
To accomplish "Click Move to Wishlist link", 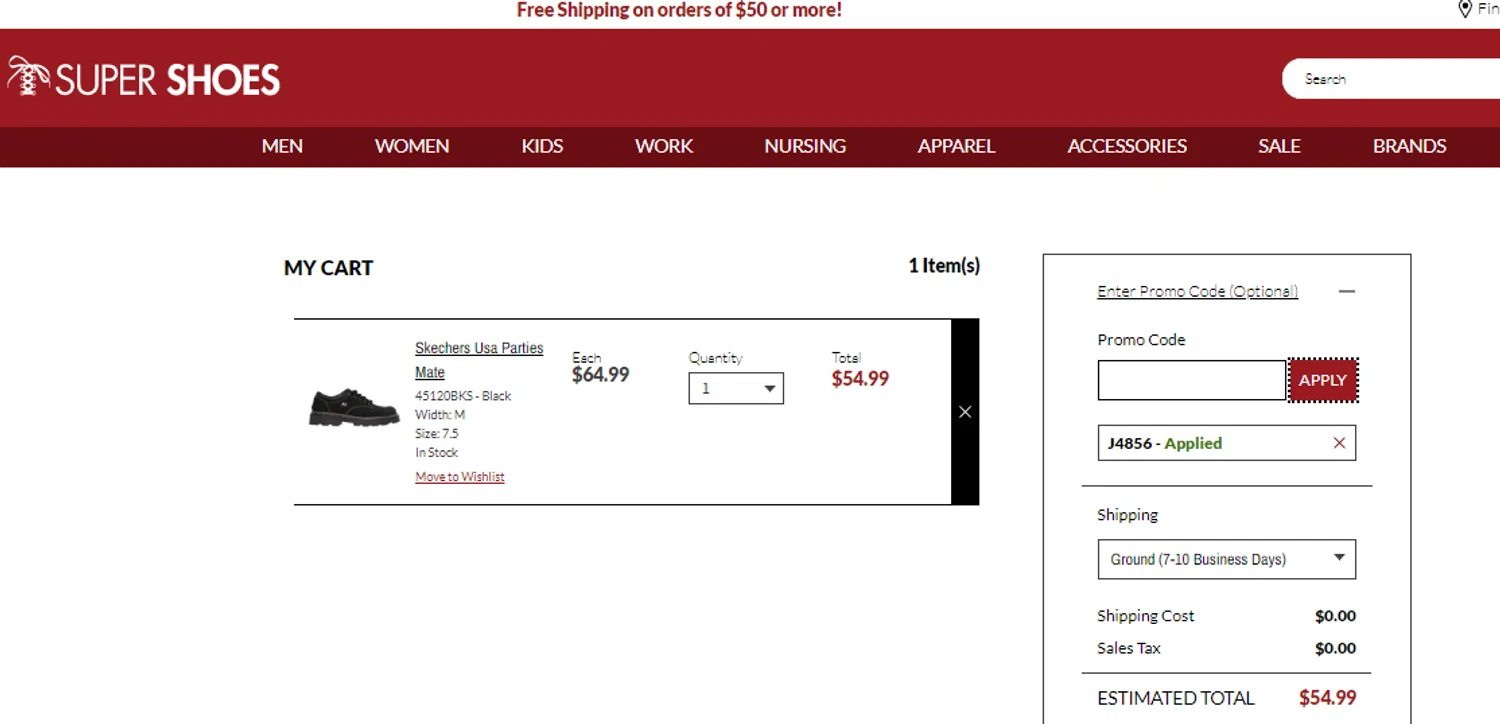I will point(460,477).
